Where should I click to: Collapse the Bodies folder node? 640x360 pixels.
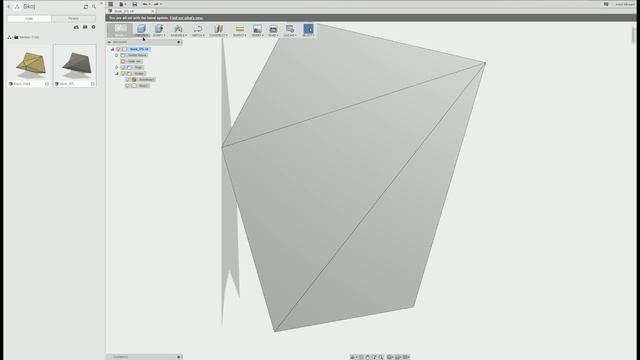pos(117,73)
